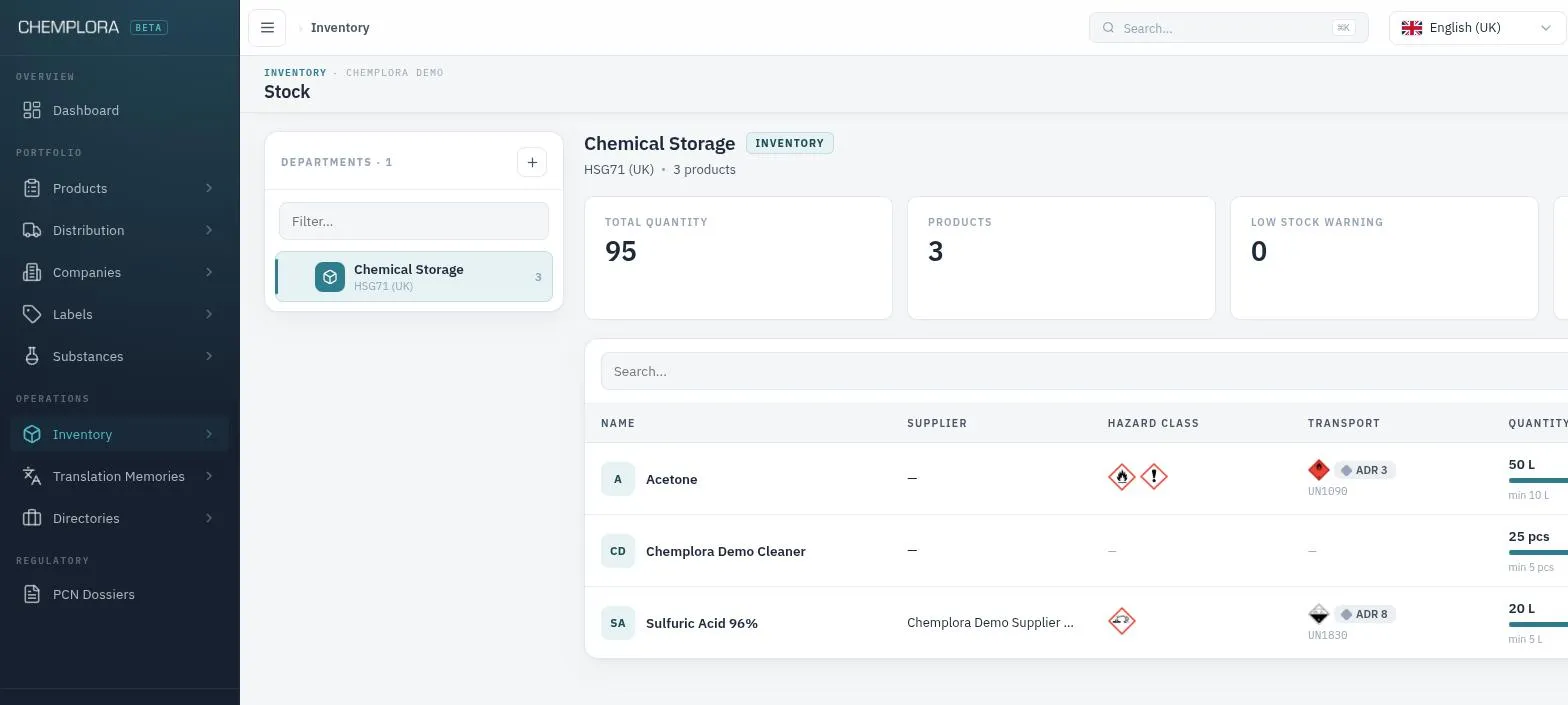1568x705 pixels.
Task: Click 'Chemplora Demo Supplier ...' cell
Action: (x=990, y=622)
